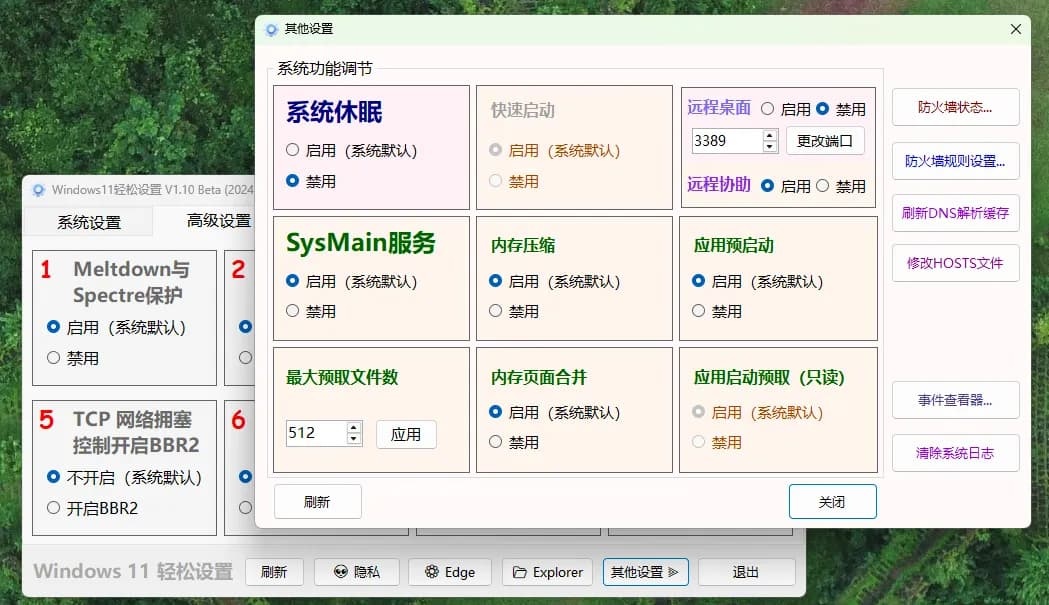
Task: Apply 最大预取文件数 with the 应用 button
Action: coord(406,434)
